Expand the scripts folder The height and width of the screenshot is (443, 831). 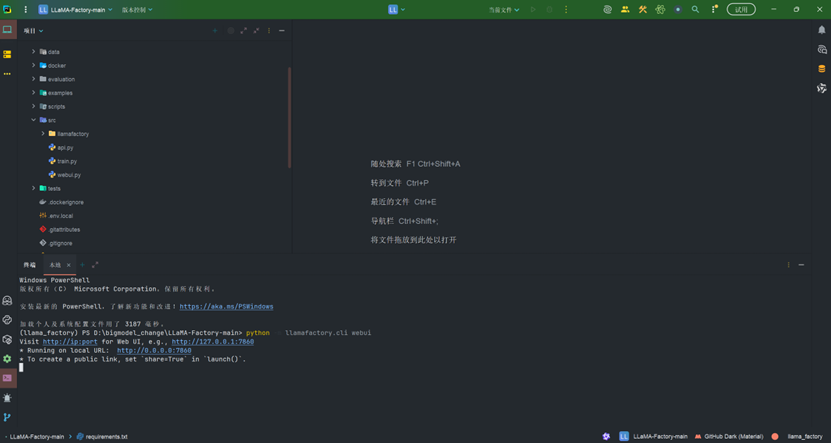pos(33,106)
